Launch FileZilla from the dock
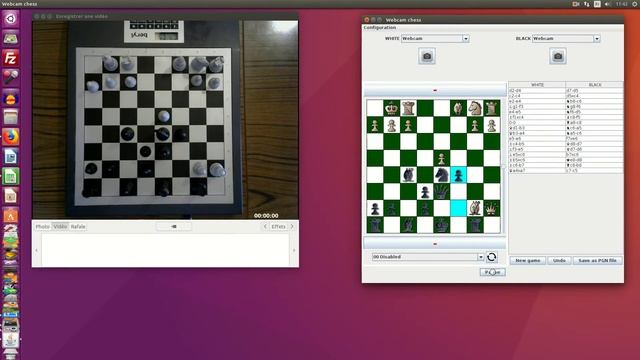Screen dimensions: 640x360 10,58
